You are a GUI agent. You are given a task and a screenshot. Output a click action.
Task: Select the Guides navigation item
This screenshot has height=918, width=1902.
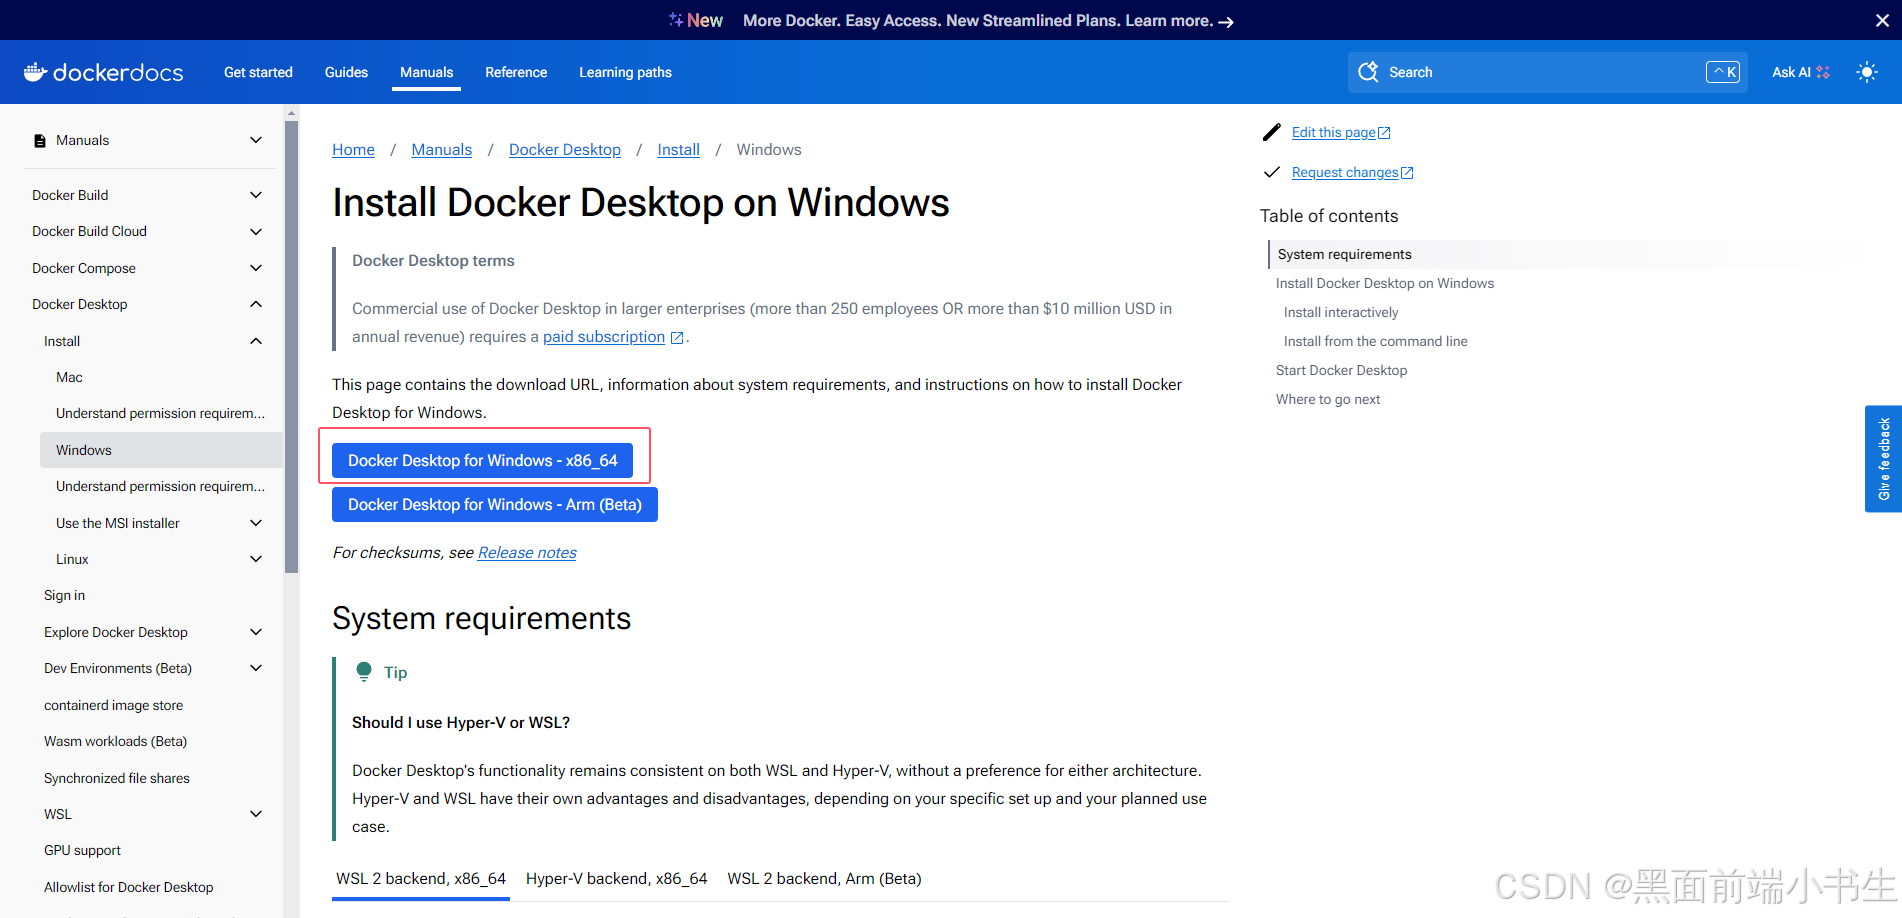(x=346, y=72)
